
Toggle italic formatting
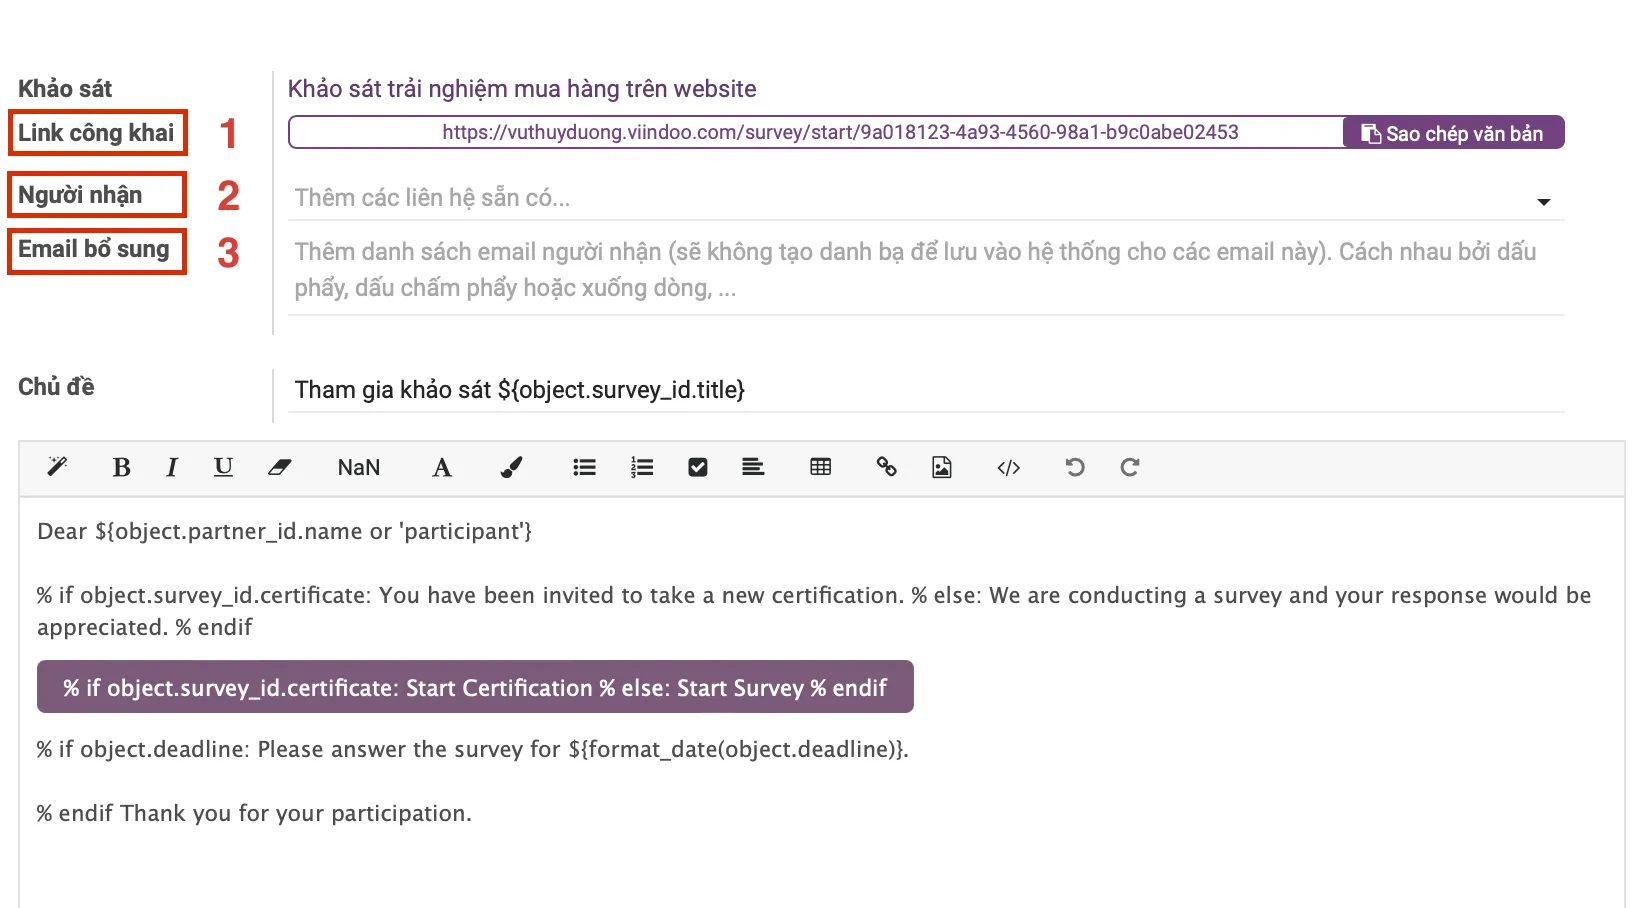click(172, 467)
